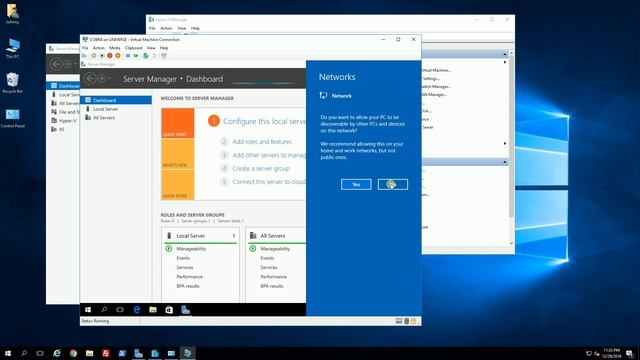Open the user folder desktop icon

click(x=13, y=14)
